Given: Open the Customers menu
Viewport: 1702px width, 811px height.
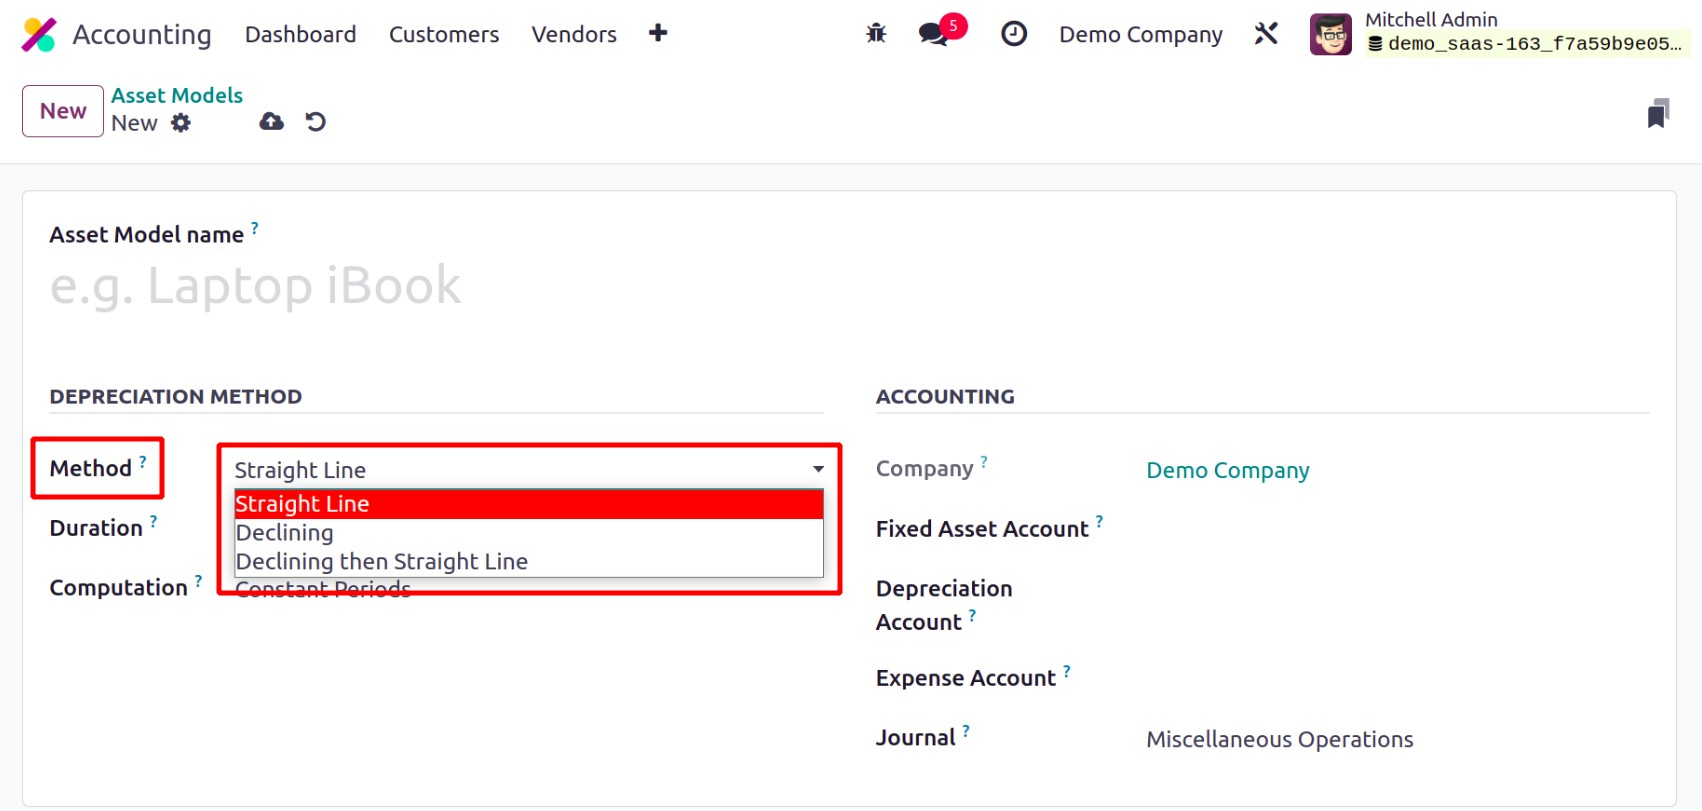Looking at the screenshot, I should [x=444, y=34].
